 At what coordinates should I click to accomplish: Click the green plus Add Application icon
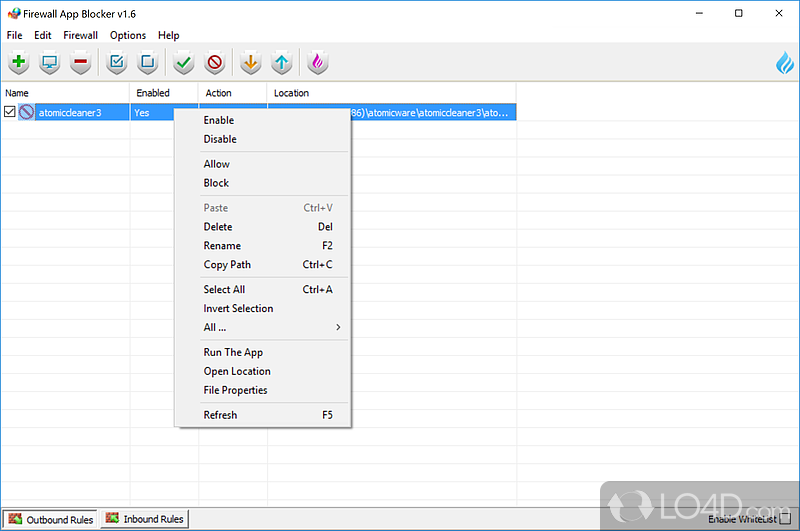point(19,63)
